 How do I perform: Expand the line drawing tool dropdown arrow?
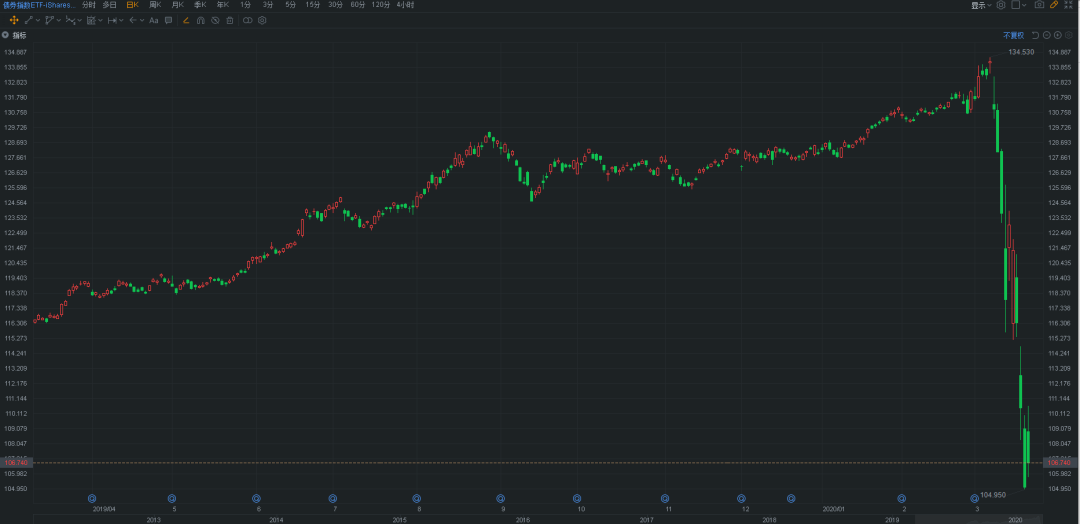pos(38,20)
